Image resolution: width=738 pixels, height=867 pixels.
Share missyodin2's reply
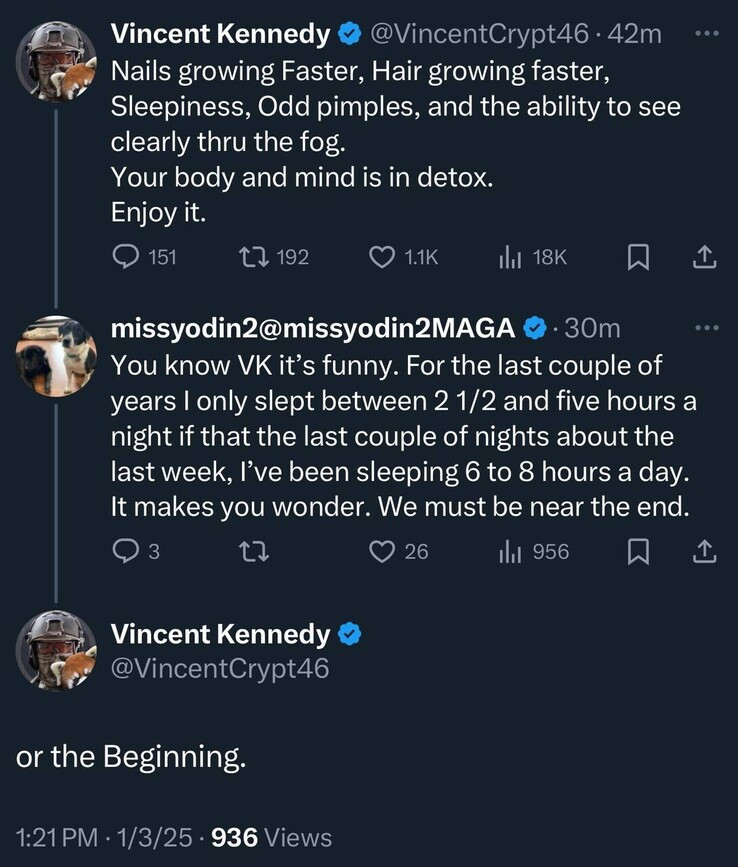(705, 550)
